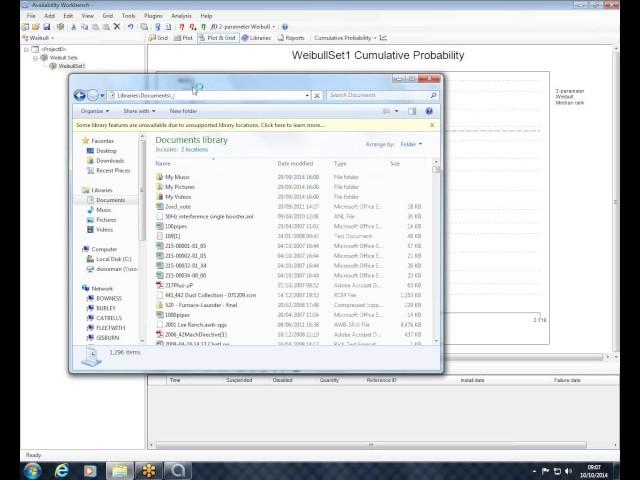Viewport: 640px width, 480px height.
Task: Click the file list vertical scrollbar down arrow
Action: 436,341
